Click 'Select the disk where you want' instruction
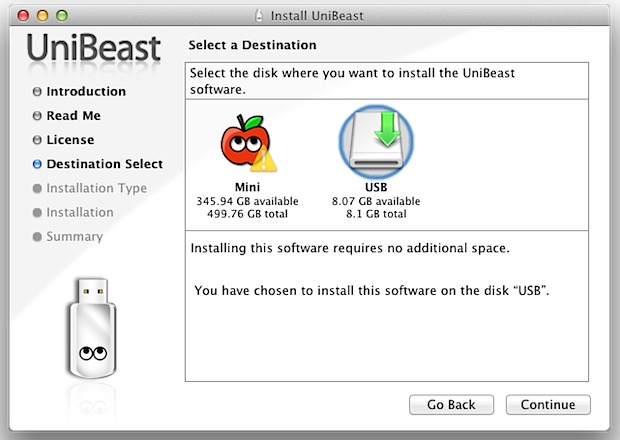 pyautogui.click(x=352, y=81)
